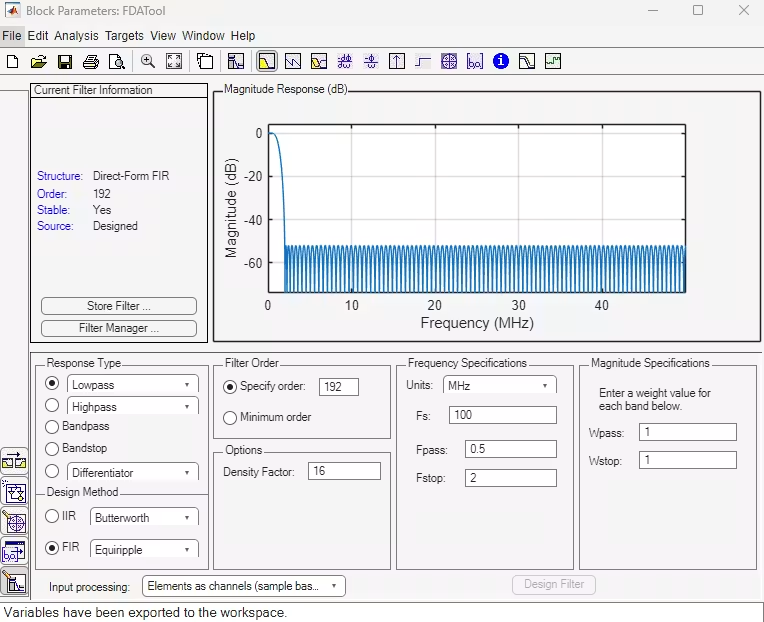This screenshot has width=764, height=622.
Task: Click the Specify order value field
Action: click(x=339, y=387)
